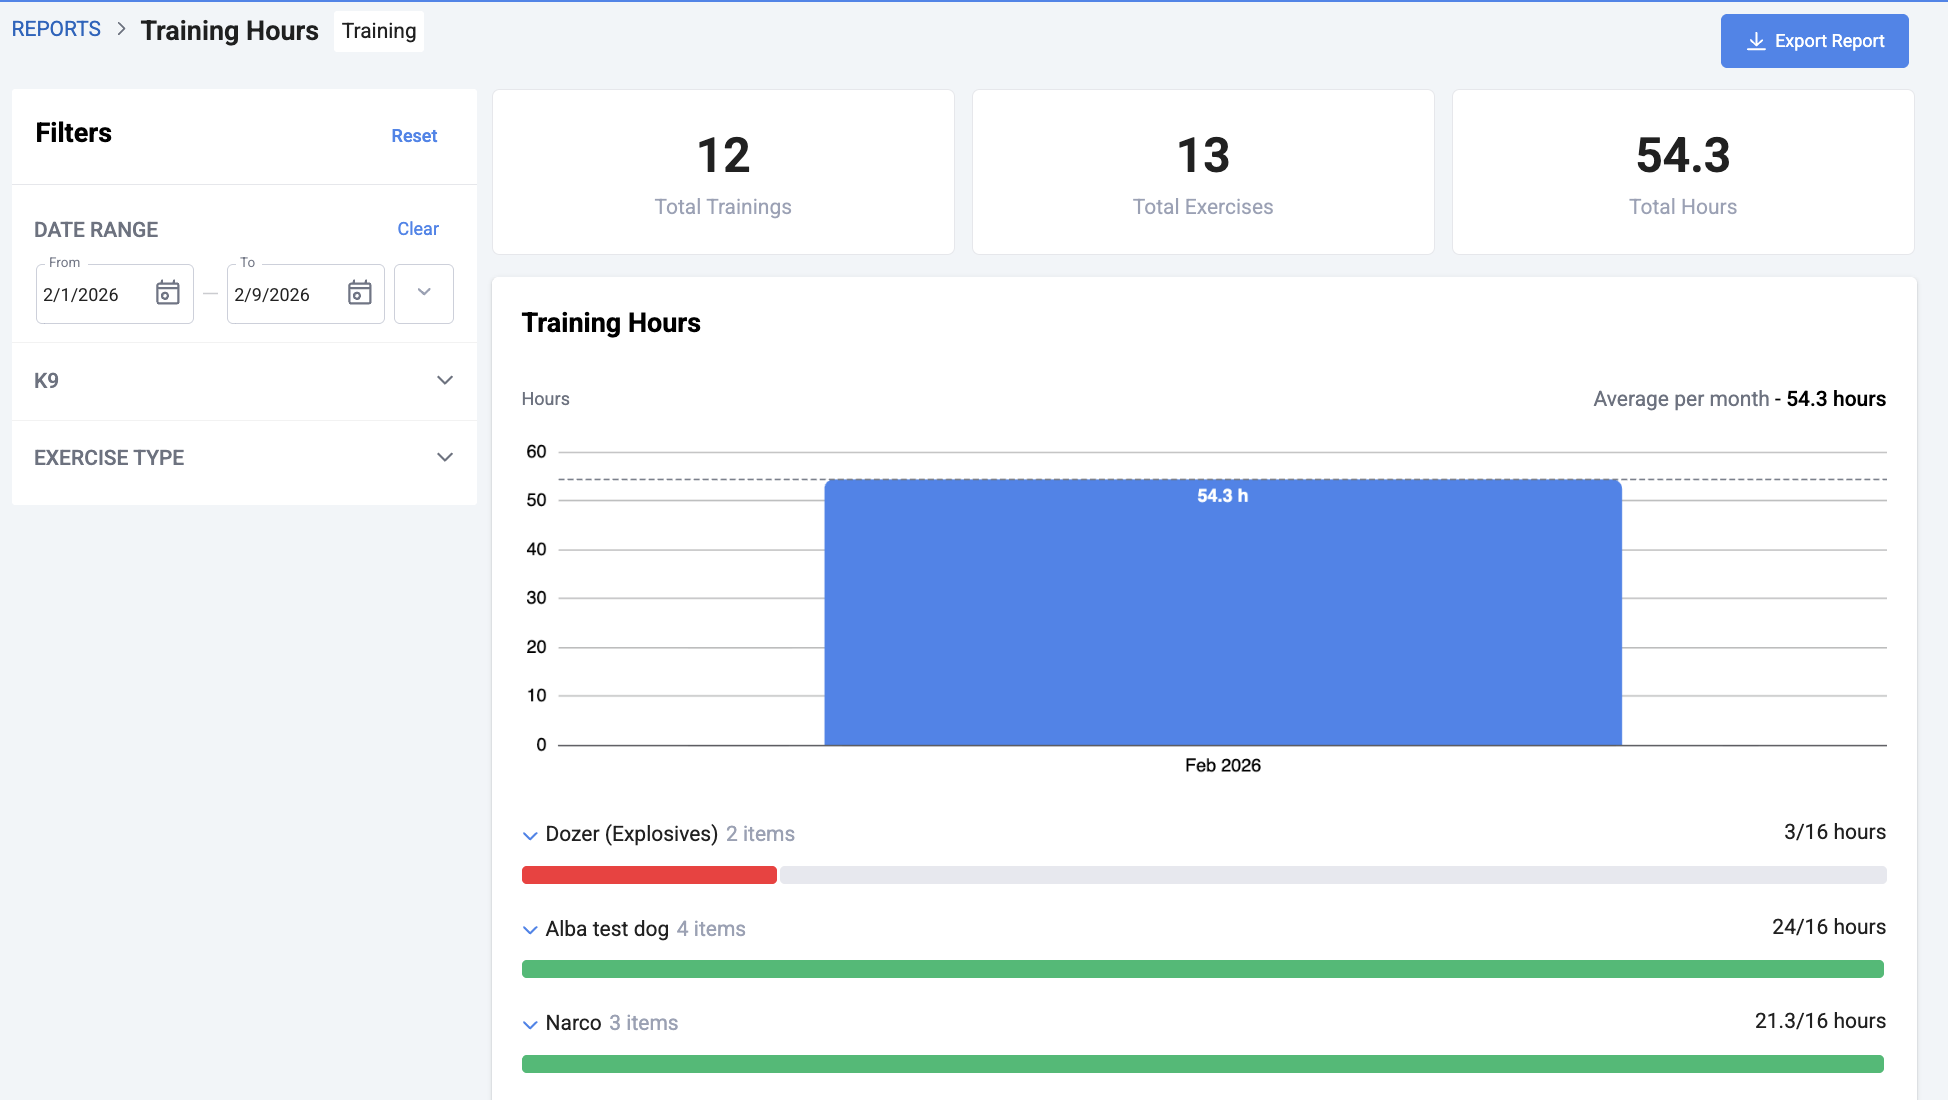Open the From date calendar picker icon
Screen dimensions: 1948x1100
tap(168, 293)
